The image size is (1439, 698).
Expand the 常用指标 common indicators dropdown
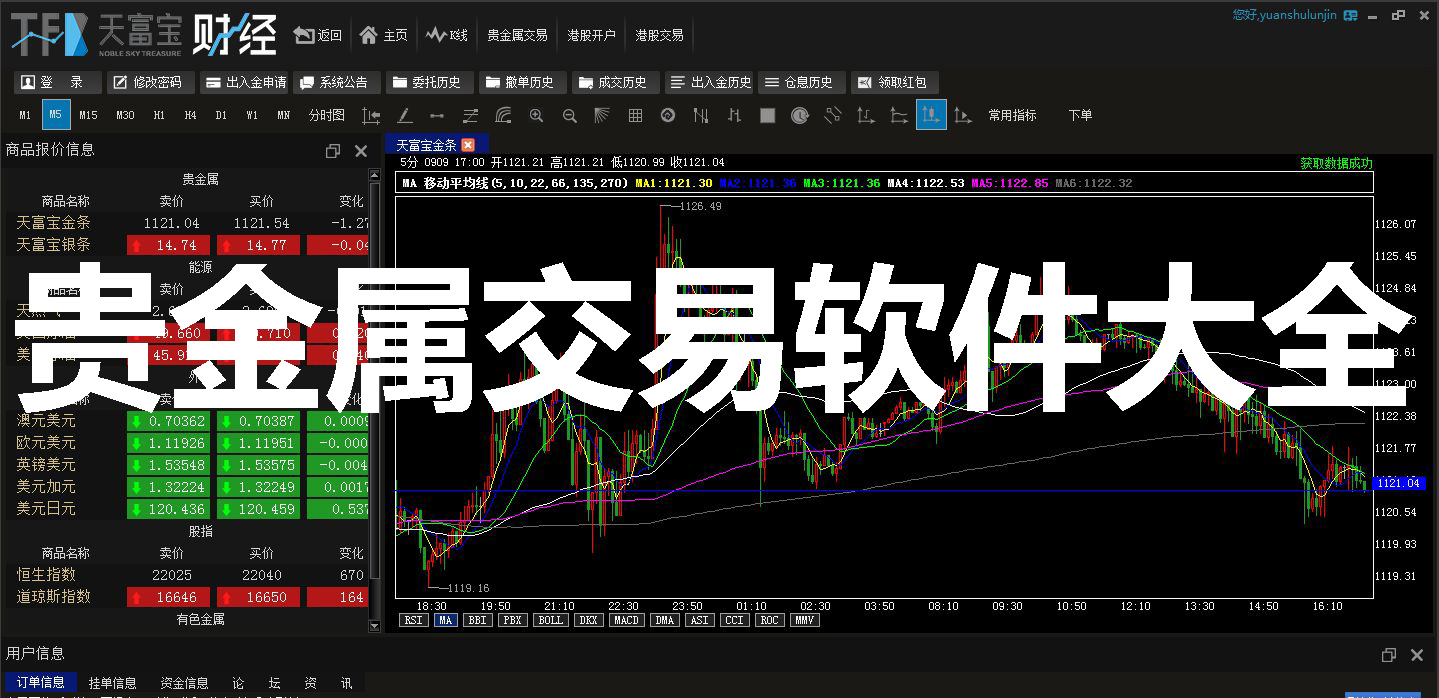(1013, 115)
